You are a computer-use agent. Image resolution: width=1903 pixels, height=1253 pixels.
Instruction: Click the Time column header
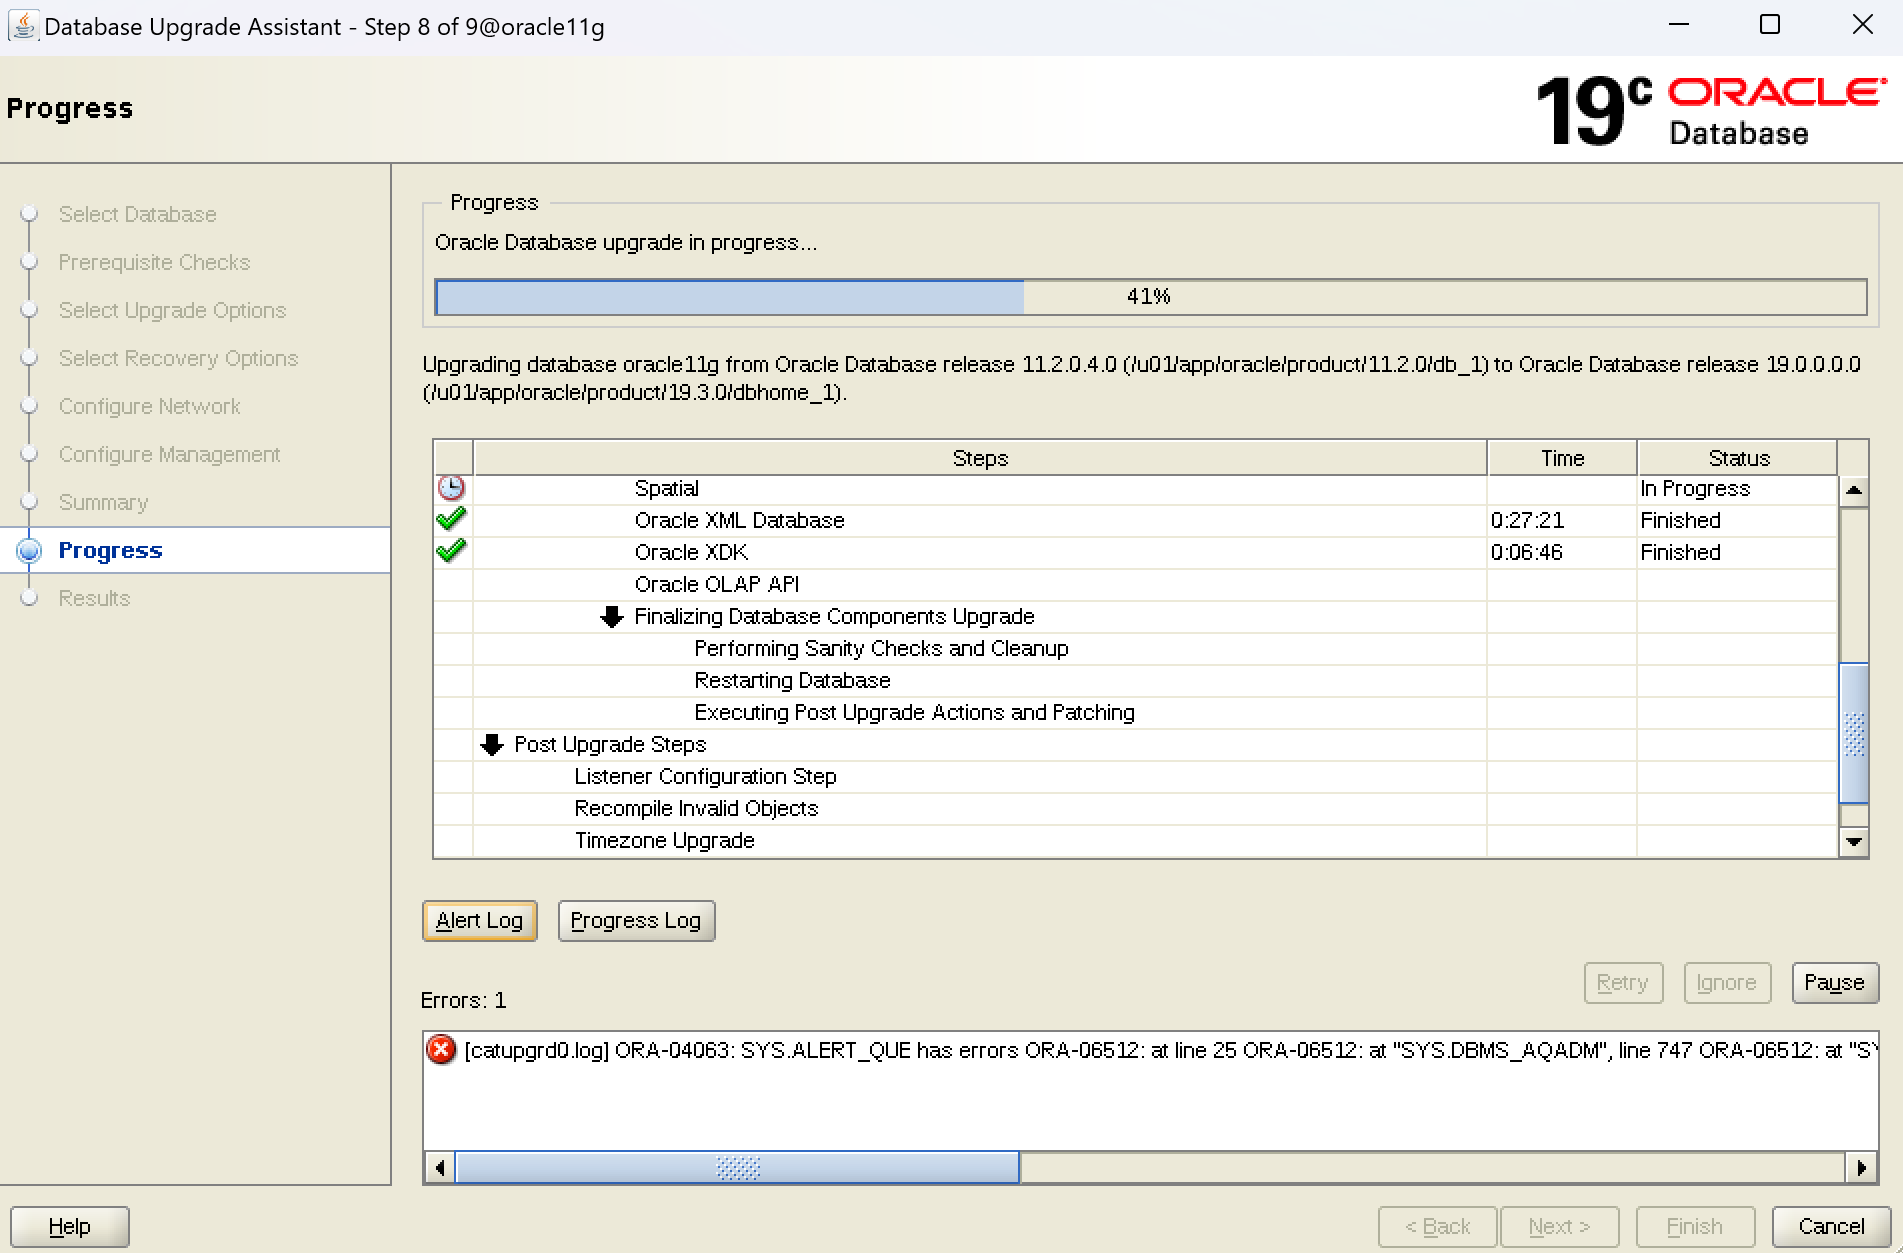click(1562, 458)
